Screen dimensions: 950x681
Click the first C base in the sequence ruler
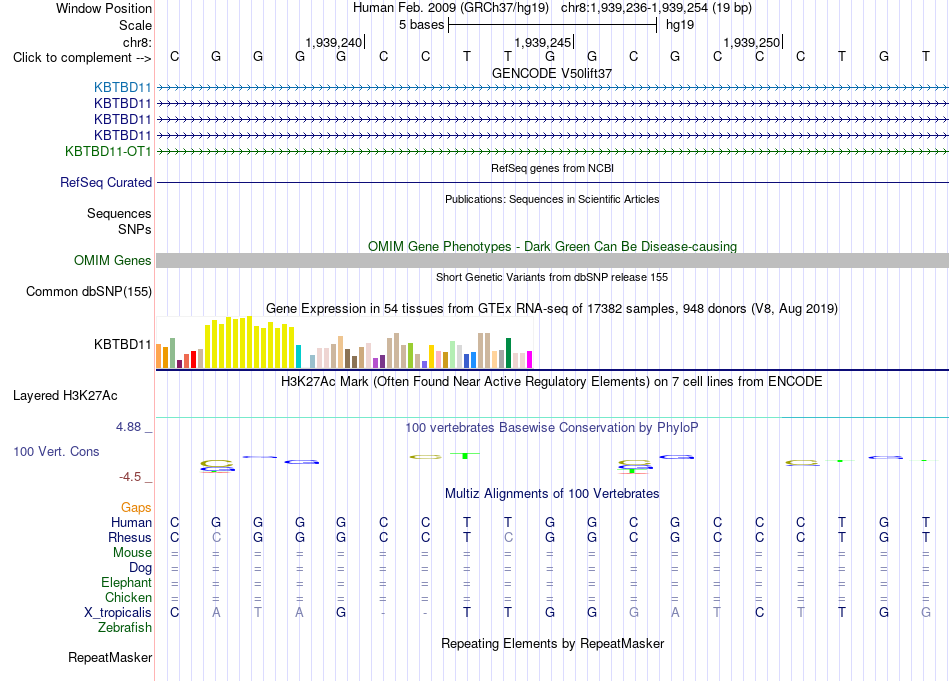click(x=174, y=57)
